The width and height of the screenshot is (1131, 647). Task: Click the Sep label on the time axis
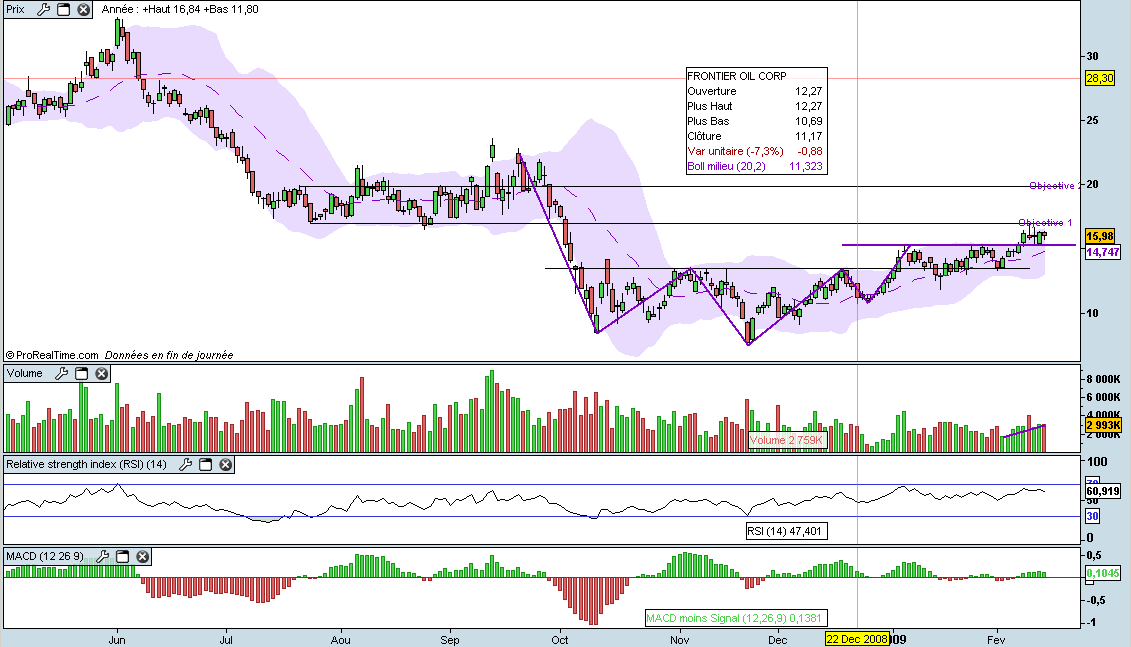pos(449,640)
